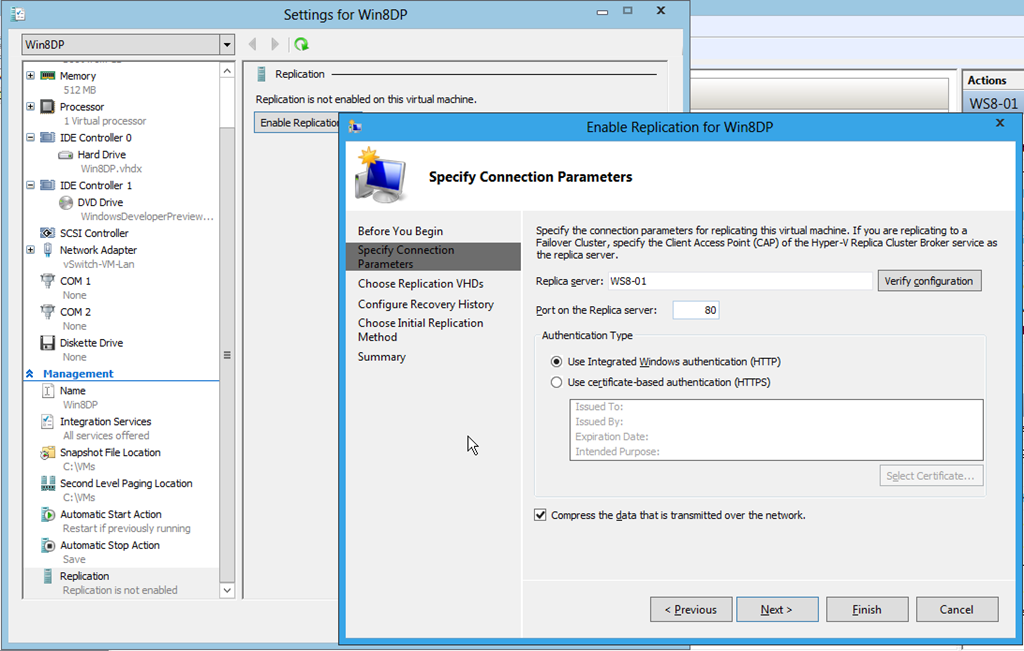
Task: Go to the Summary wizard step
Action: [381, 357]
